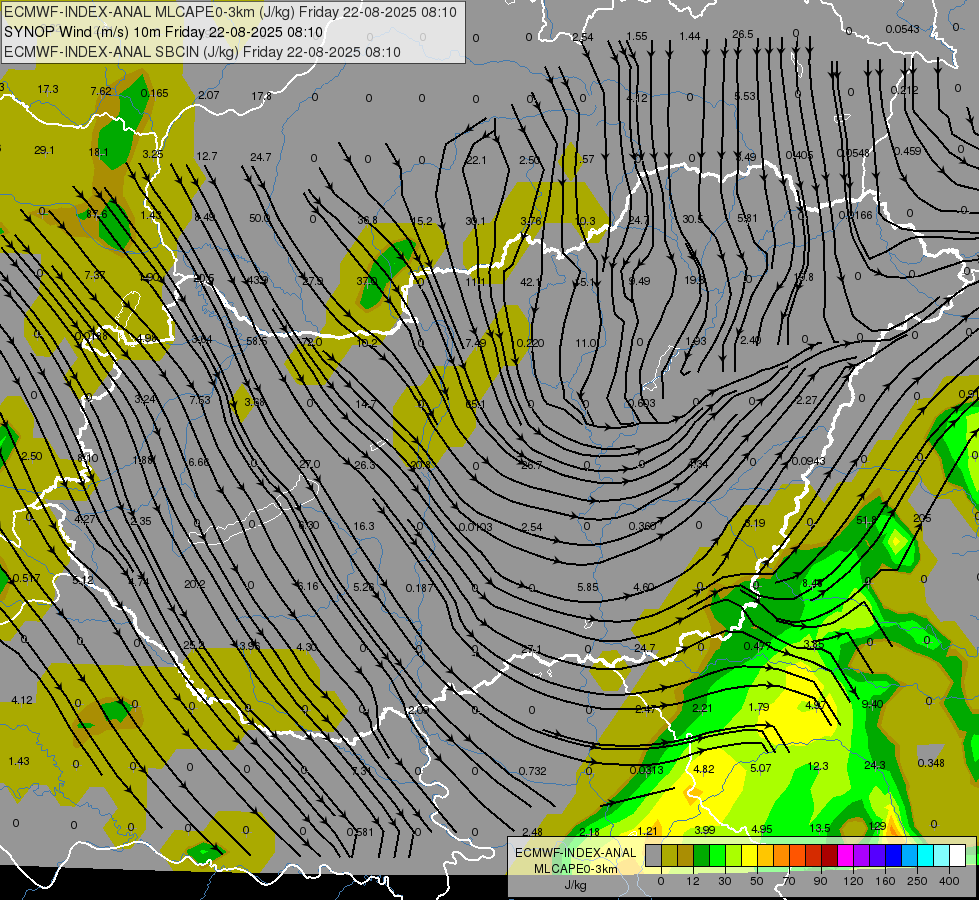The width and height of the screenshot is (979, 900).
Task: Pick the magenta legend swatch
Action: click(x=845, y=856)
